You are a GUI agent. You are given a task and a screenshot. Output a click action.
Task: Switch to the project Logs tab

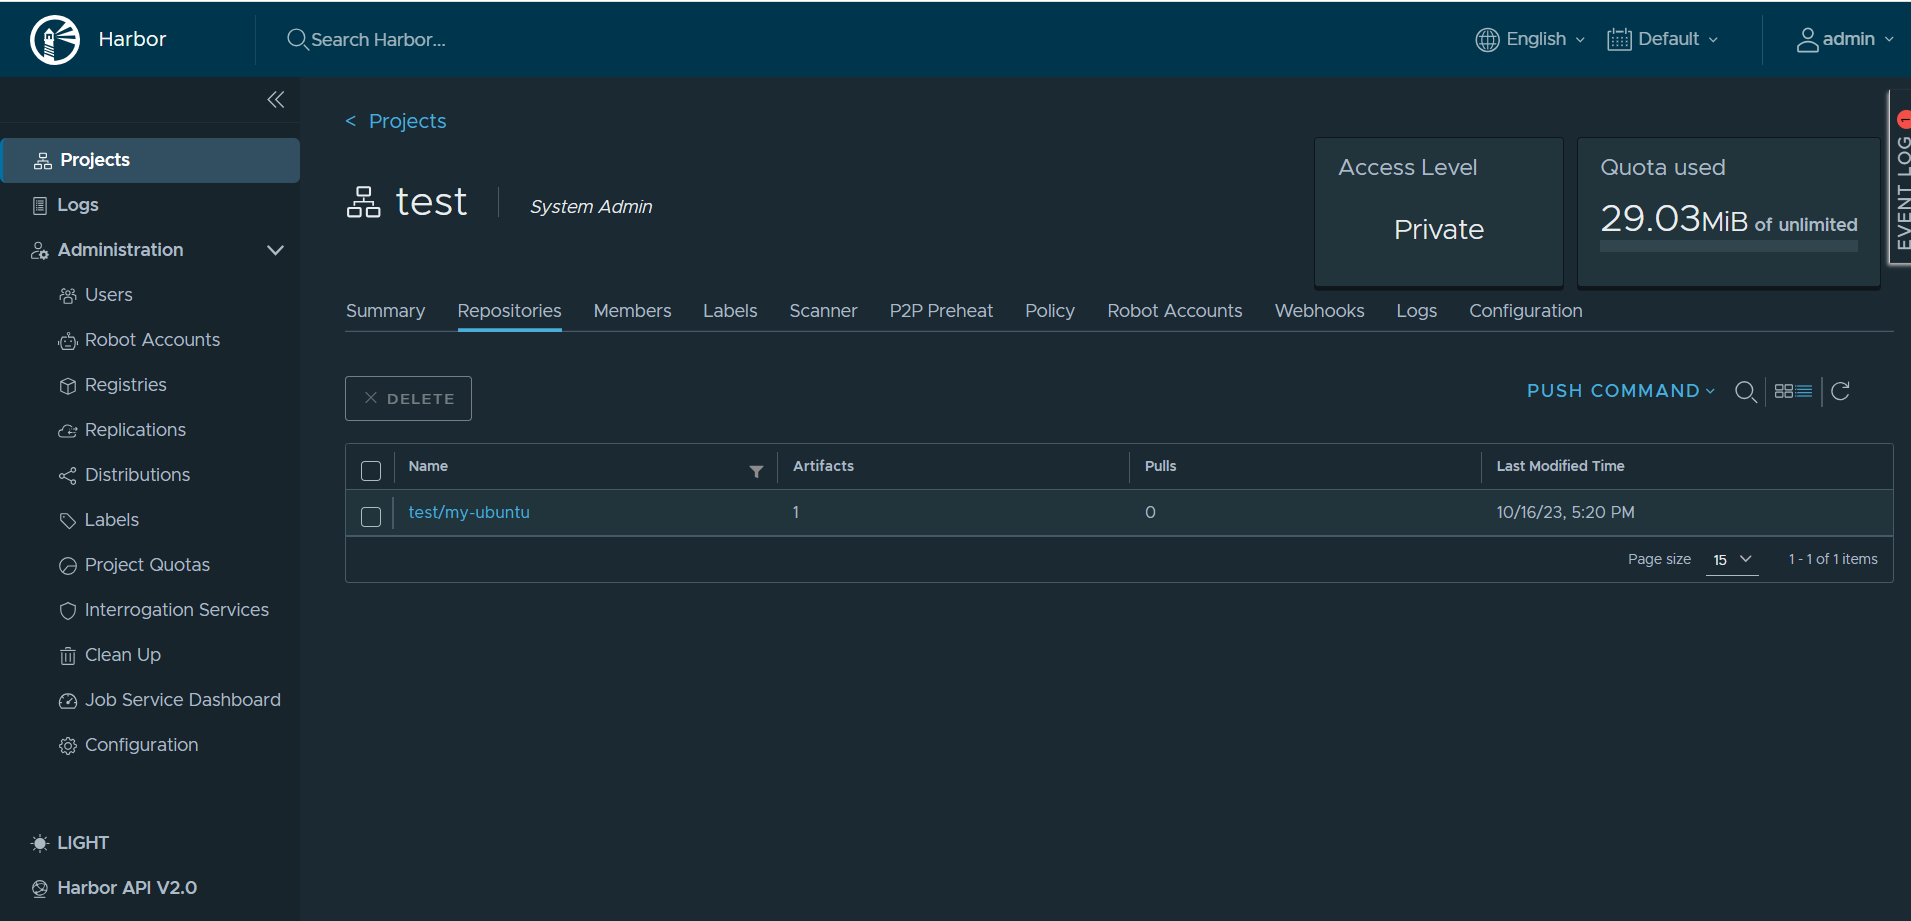[x=1417, y=311]
